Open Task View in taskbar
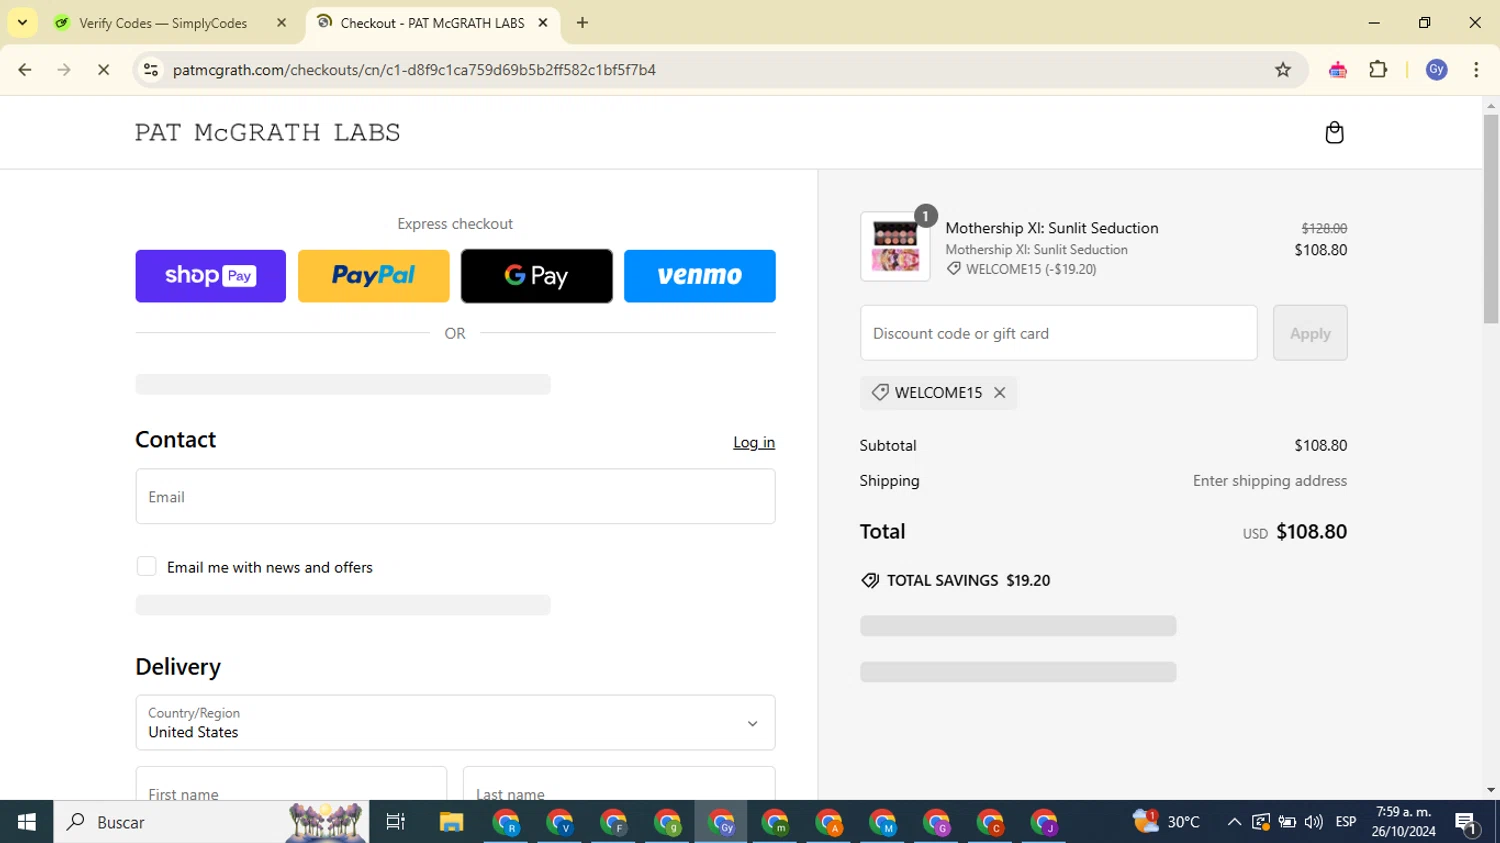1500x843 pixels. pyautogui.click(x=396, y=822)
